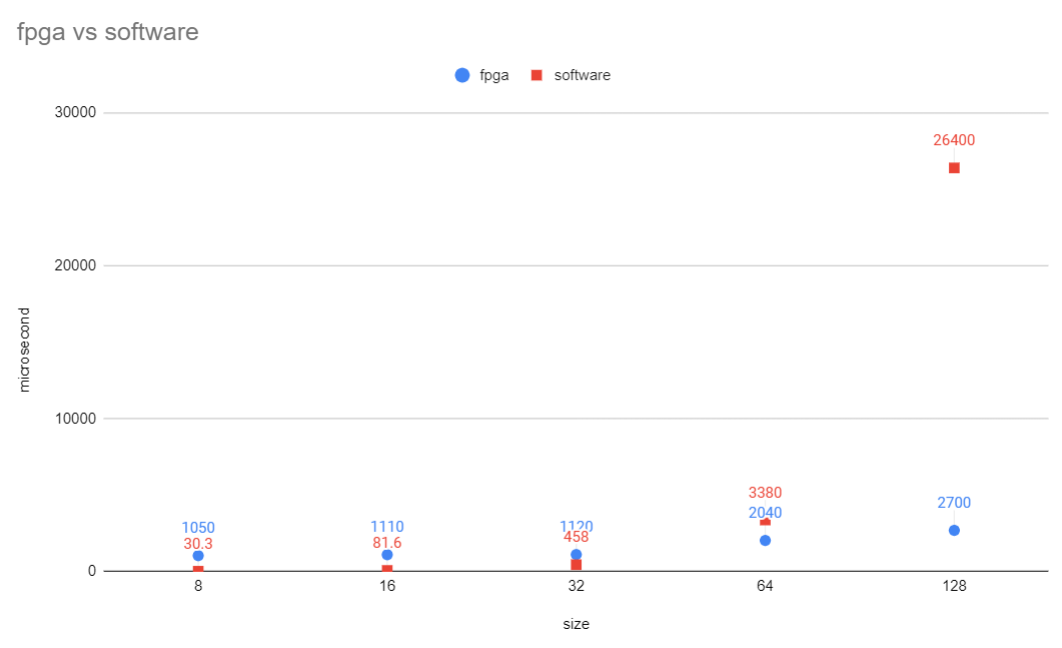Select the chart title 'fpga vs software'
The width and height of the screenshot is (1062, 648).
(108, 32)
